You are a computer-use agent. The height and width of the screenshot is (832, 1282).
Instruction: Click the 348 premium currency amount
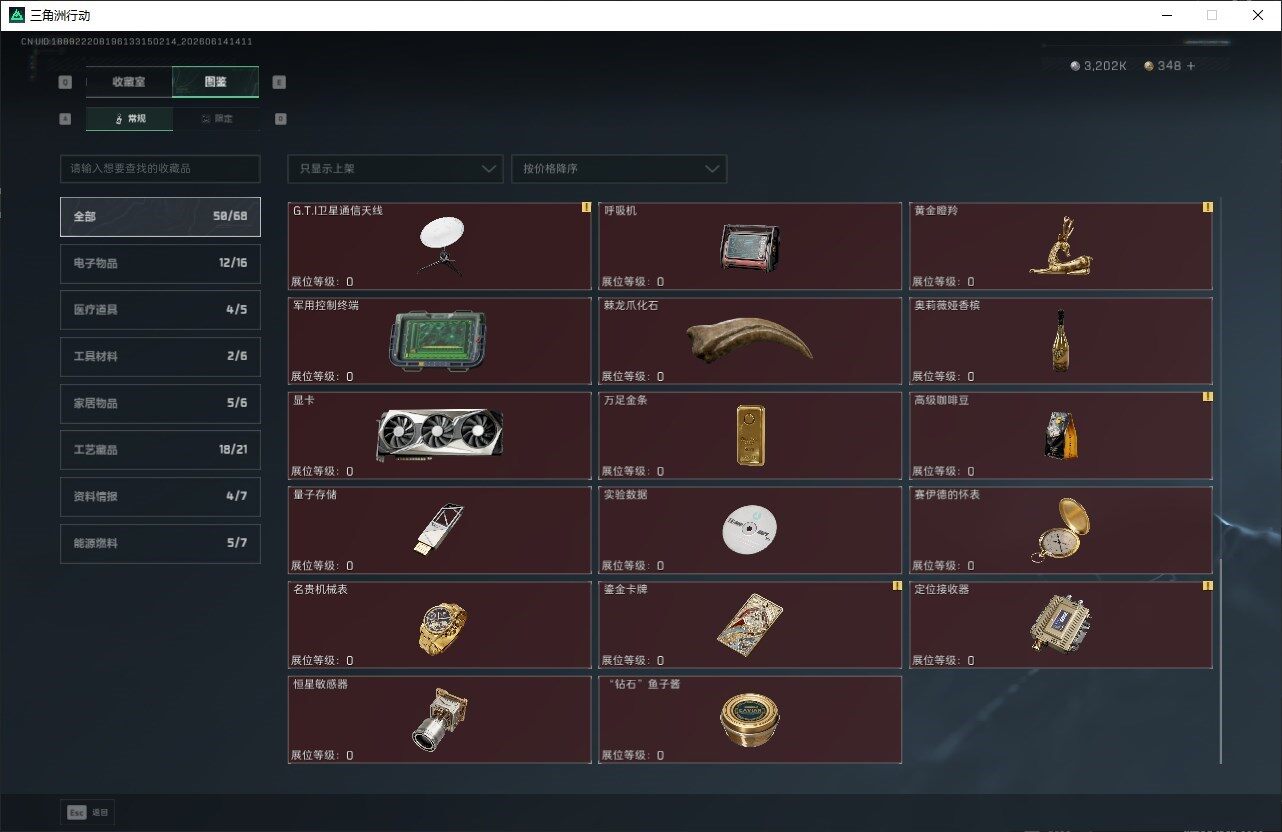(1169, 66)
